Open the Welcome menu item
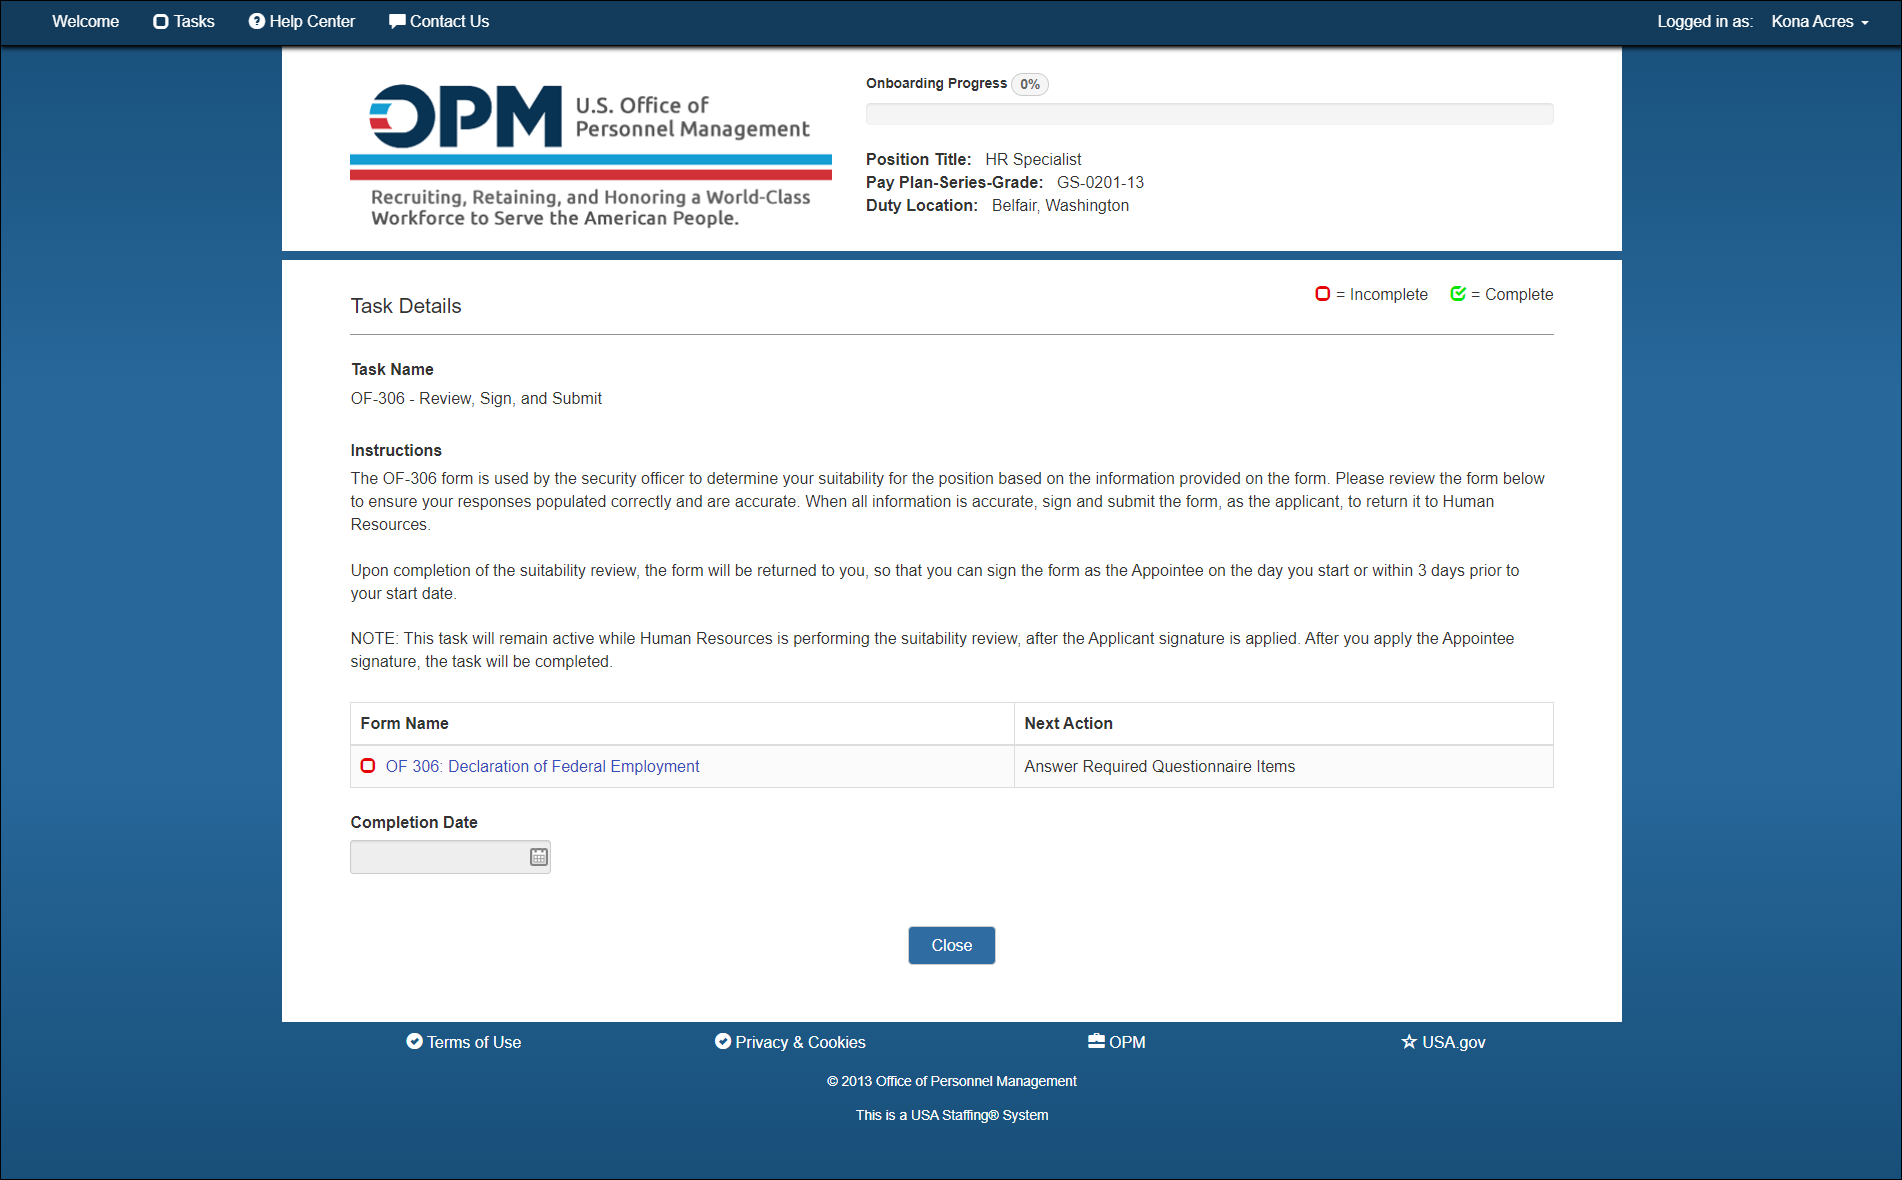The width and height of the screenshot is (1902, 1180). (x=85, y=21)
